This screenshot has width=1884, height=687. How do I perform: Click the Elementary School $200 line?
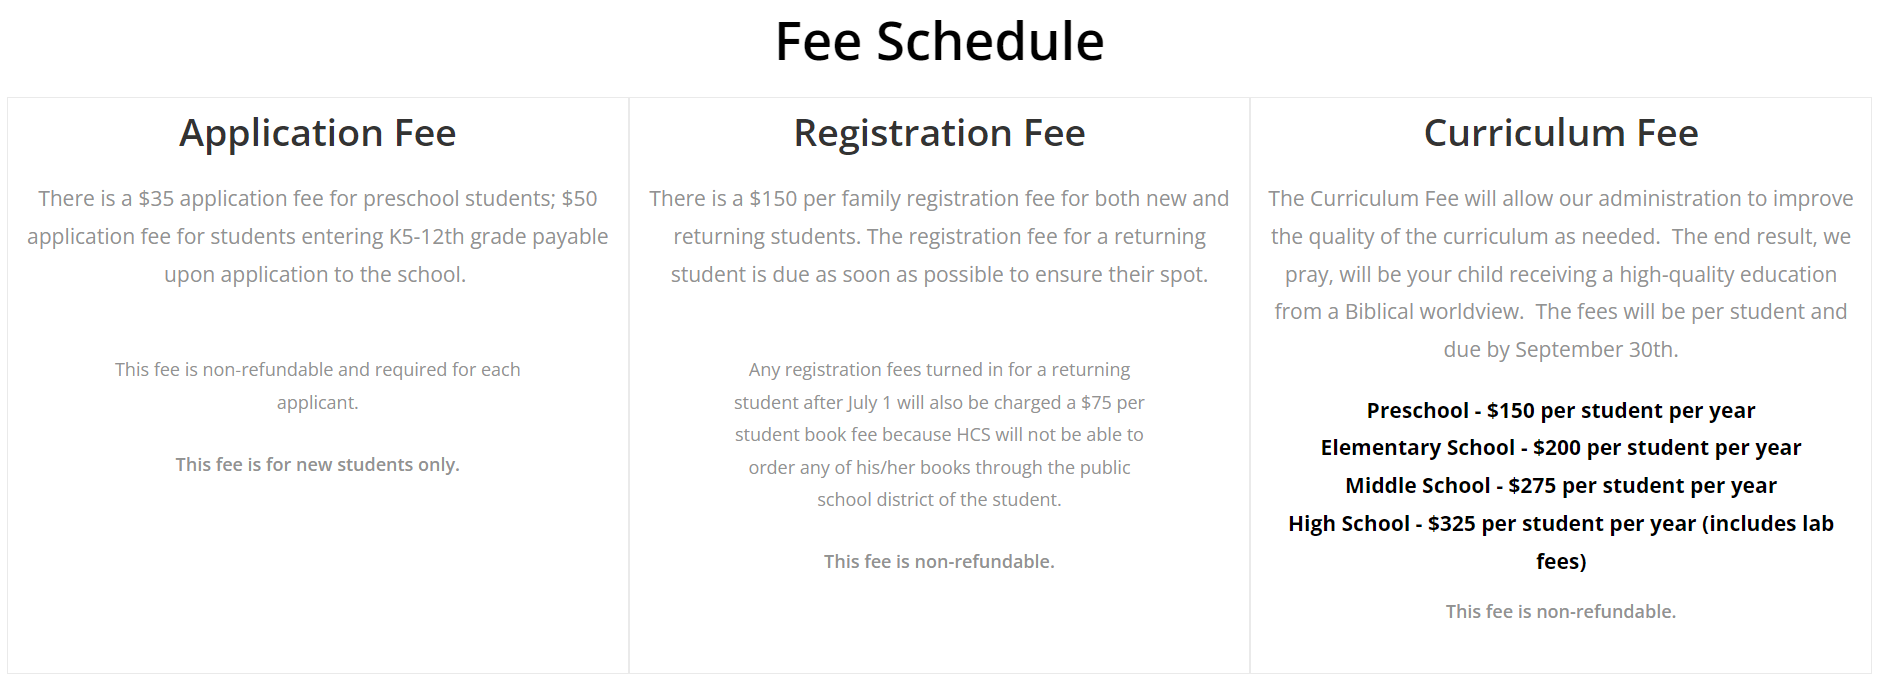(x=1560, y=447)
